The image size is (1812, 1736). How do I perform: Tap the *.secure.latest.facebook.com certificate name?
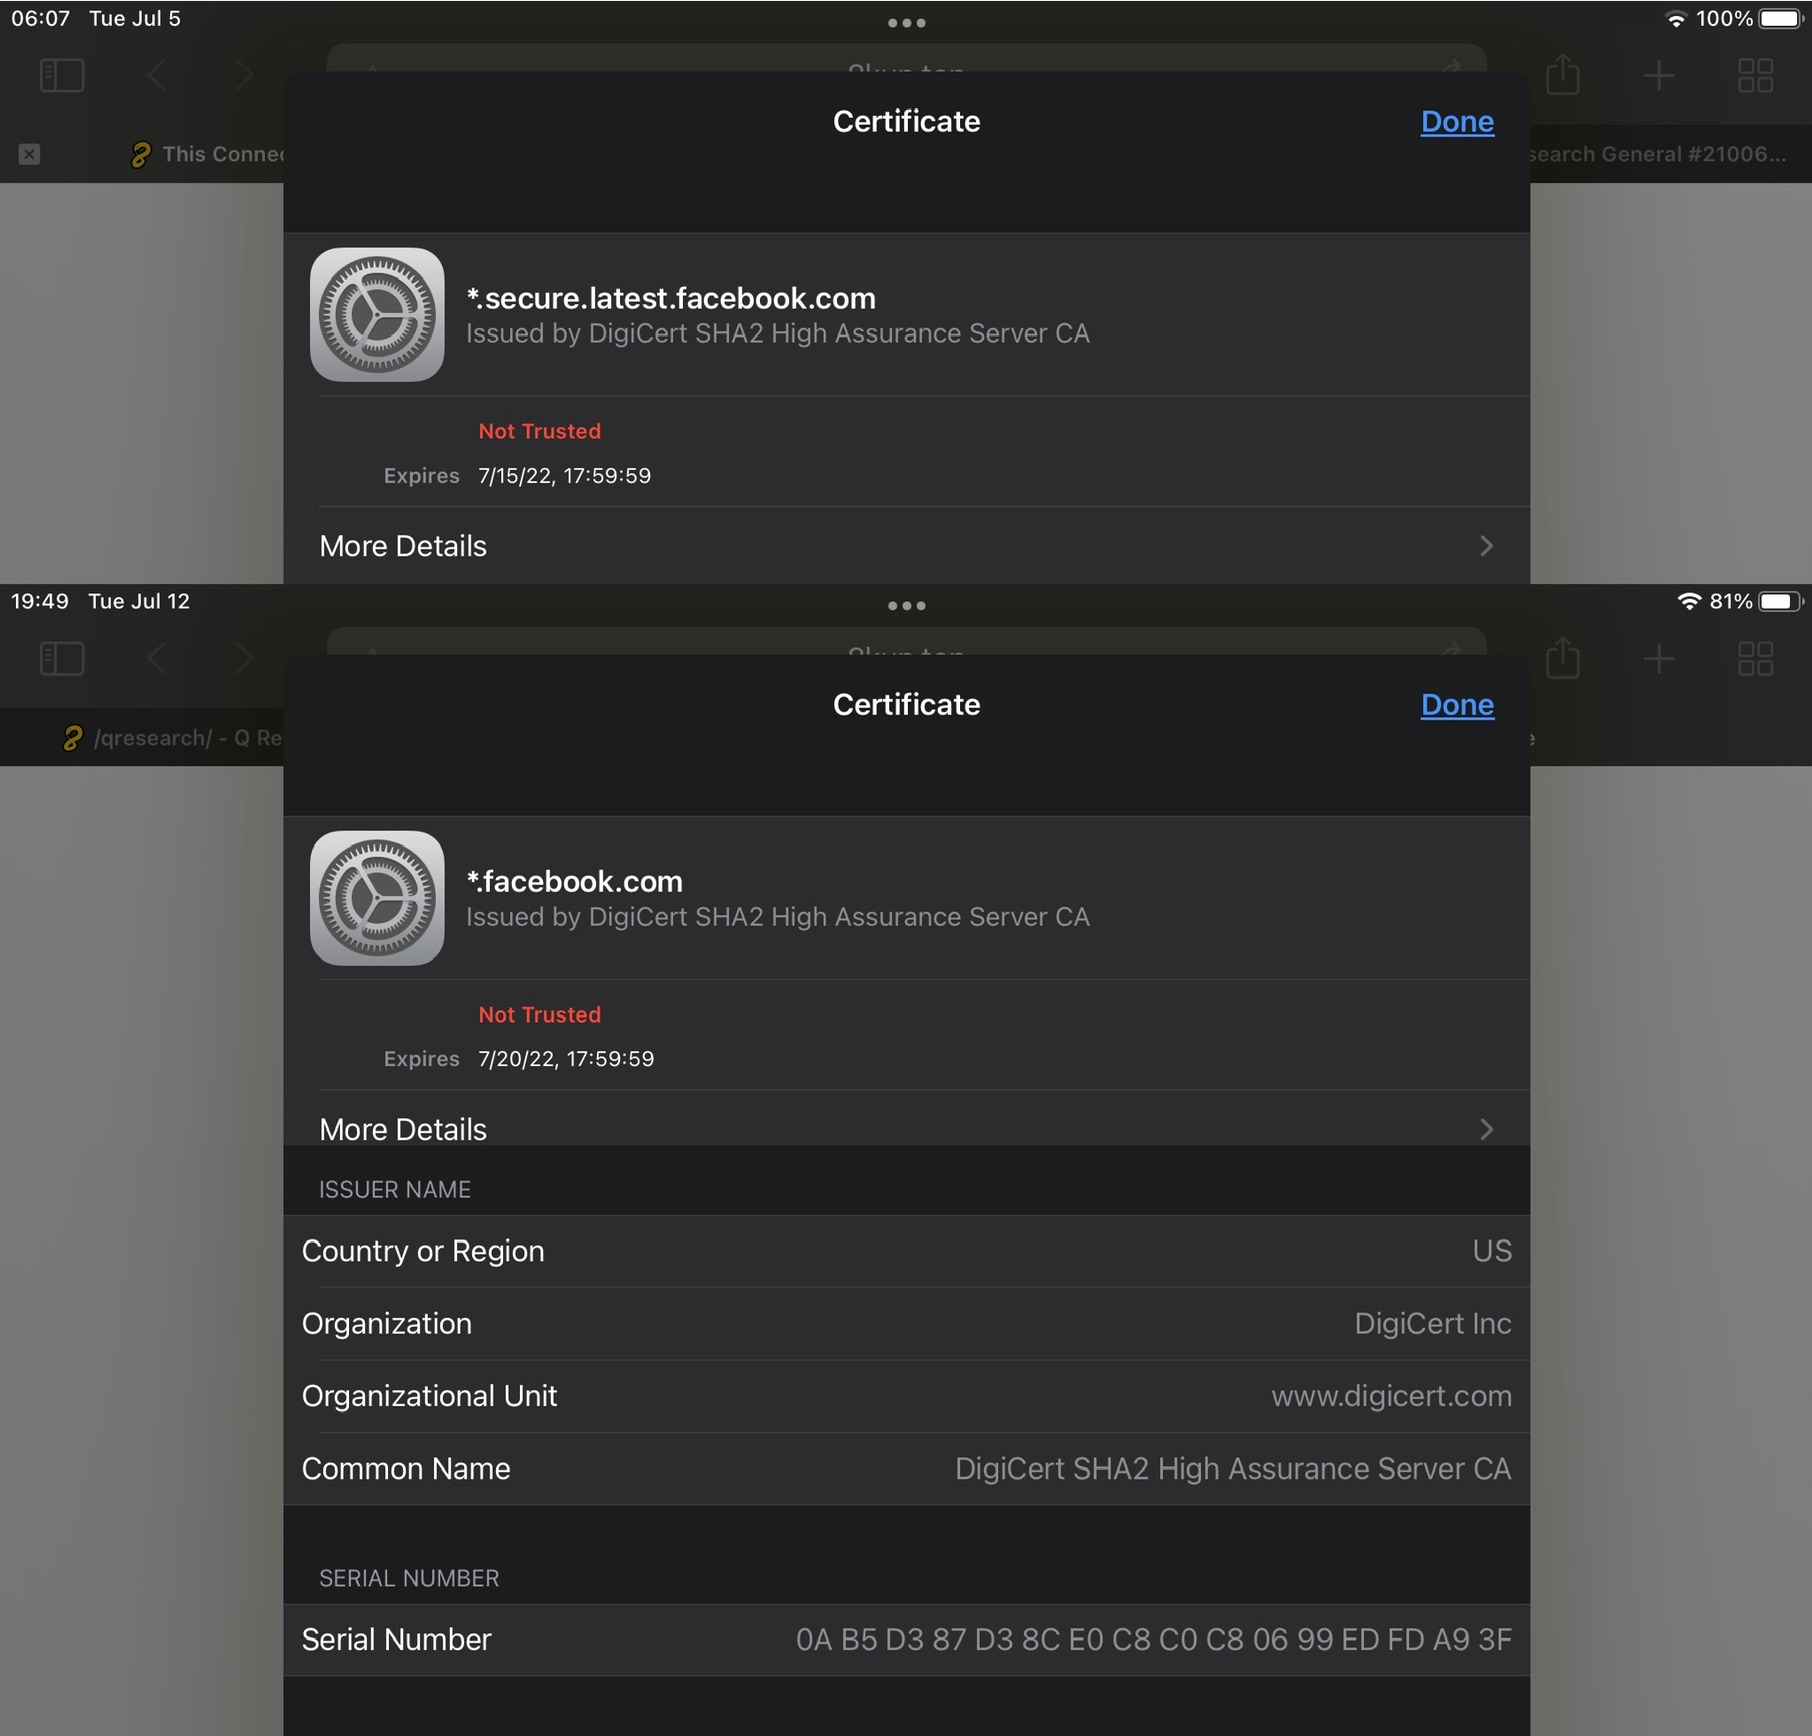coord(671,298)
